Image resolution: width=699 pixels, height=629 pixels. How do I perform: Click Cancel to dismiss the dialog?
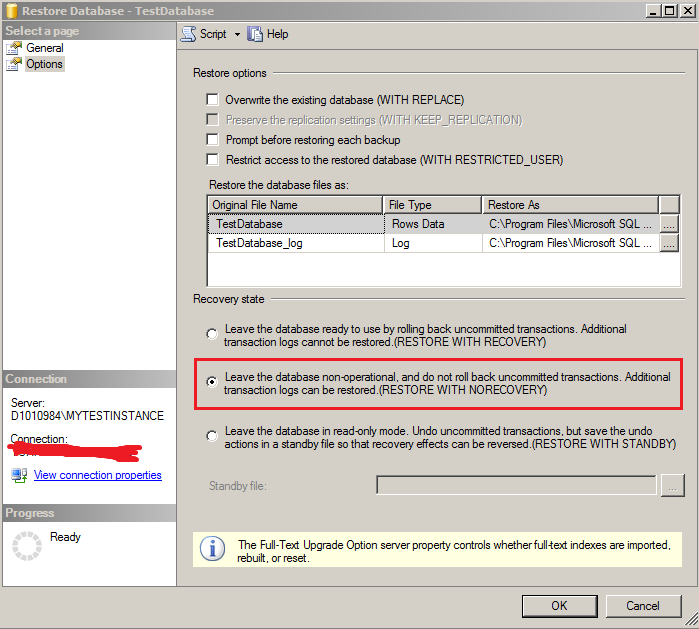pos(643,606)
